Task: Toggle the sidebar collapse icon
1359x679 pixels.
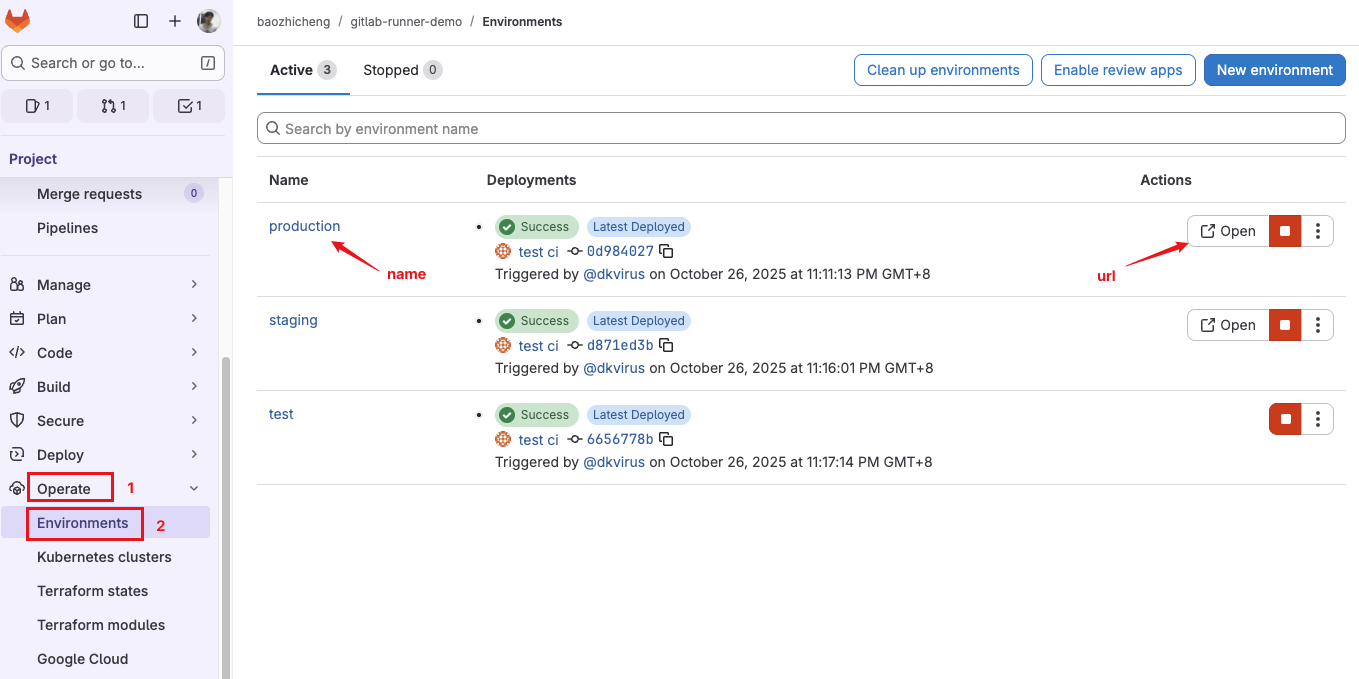Action: click(x=141, y=21)
